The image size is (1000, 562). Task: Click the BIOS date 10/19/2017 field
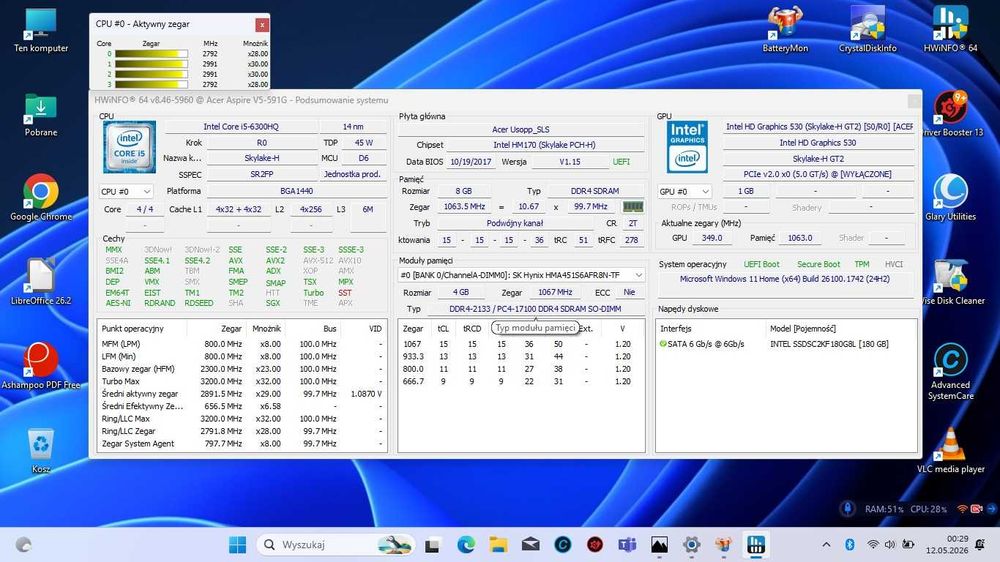coord(471,162)
